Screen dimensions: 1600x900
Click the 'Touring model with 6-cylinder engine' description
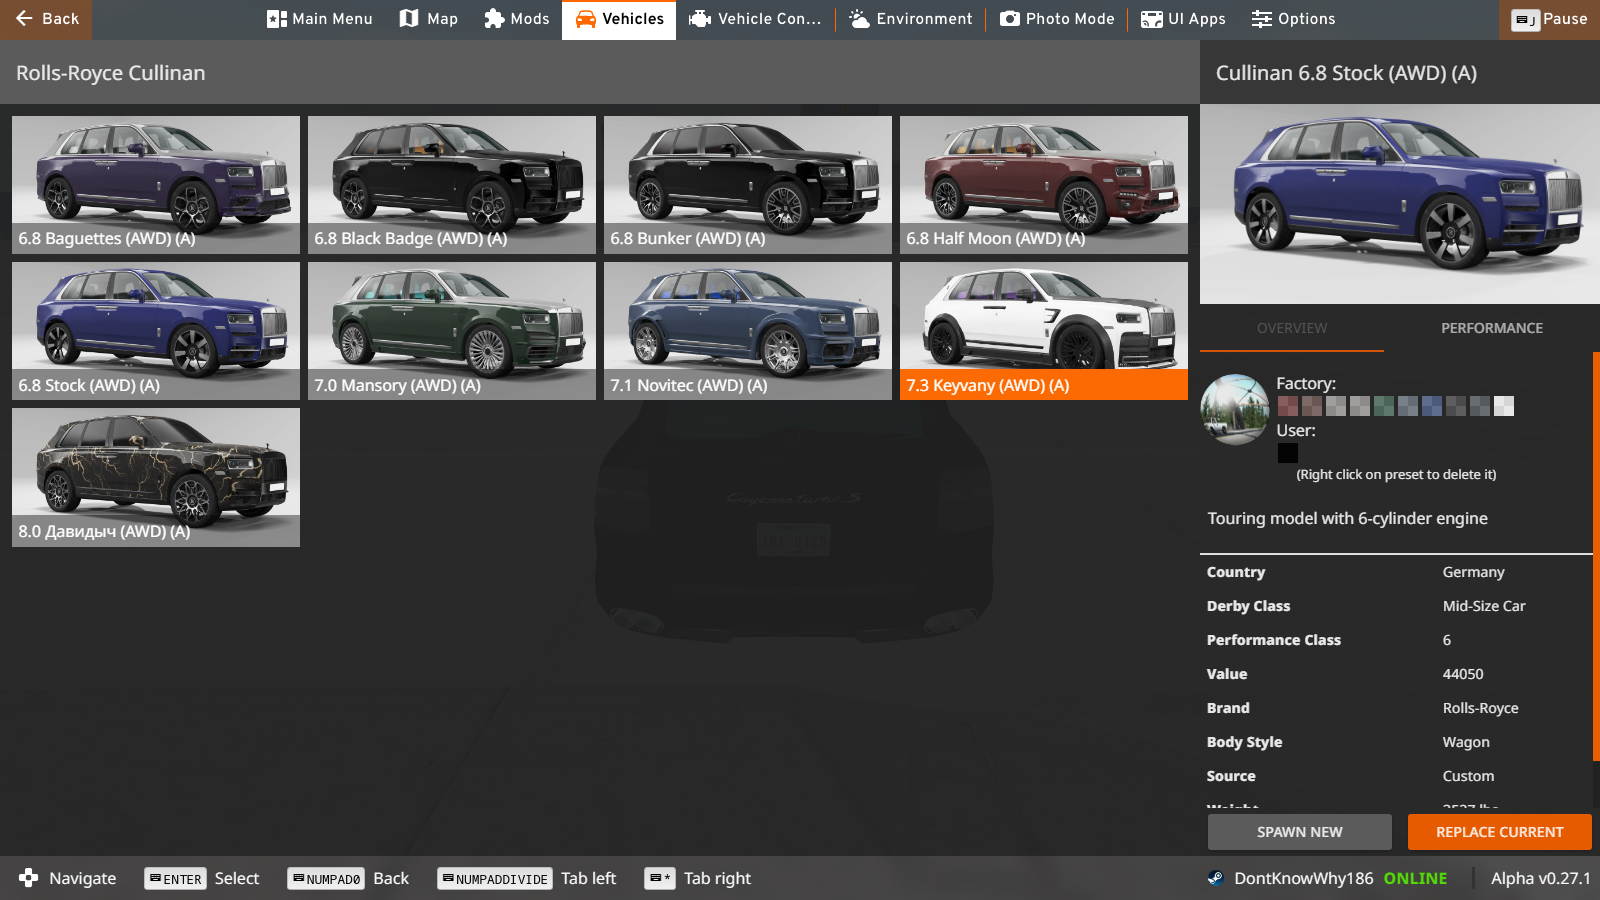click(1347, 518)
